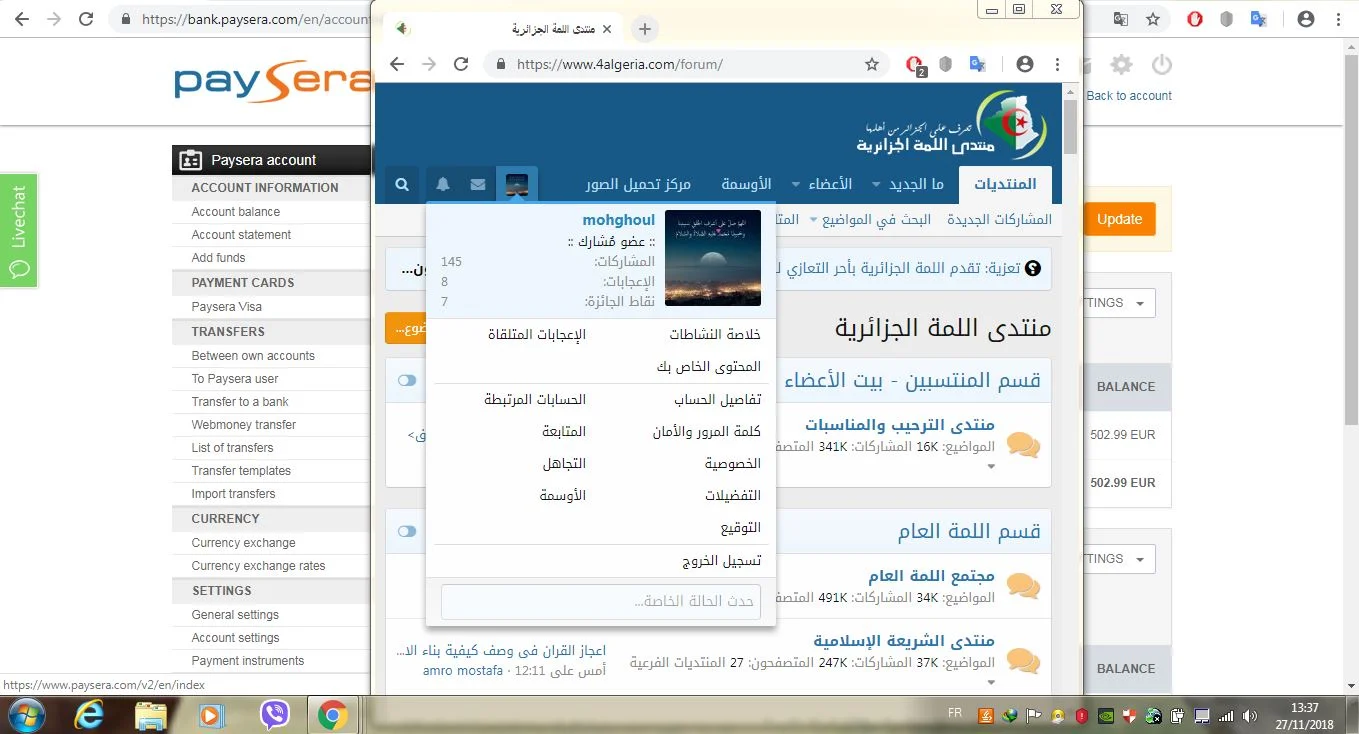This screenshot has width=1359, height=734.
Task: Toggle collapse switch for قسم المنتسبين section
Action: pos(407,381)
